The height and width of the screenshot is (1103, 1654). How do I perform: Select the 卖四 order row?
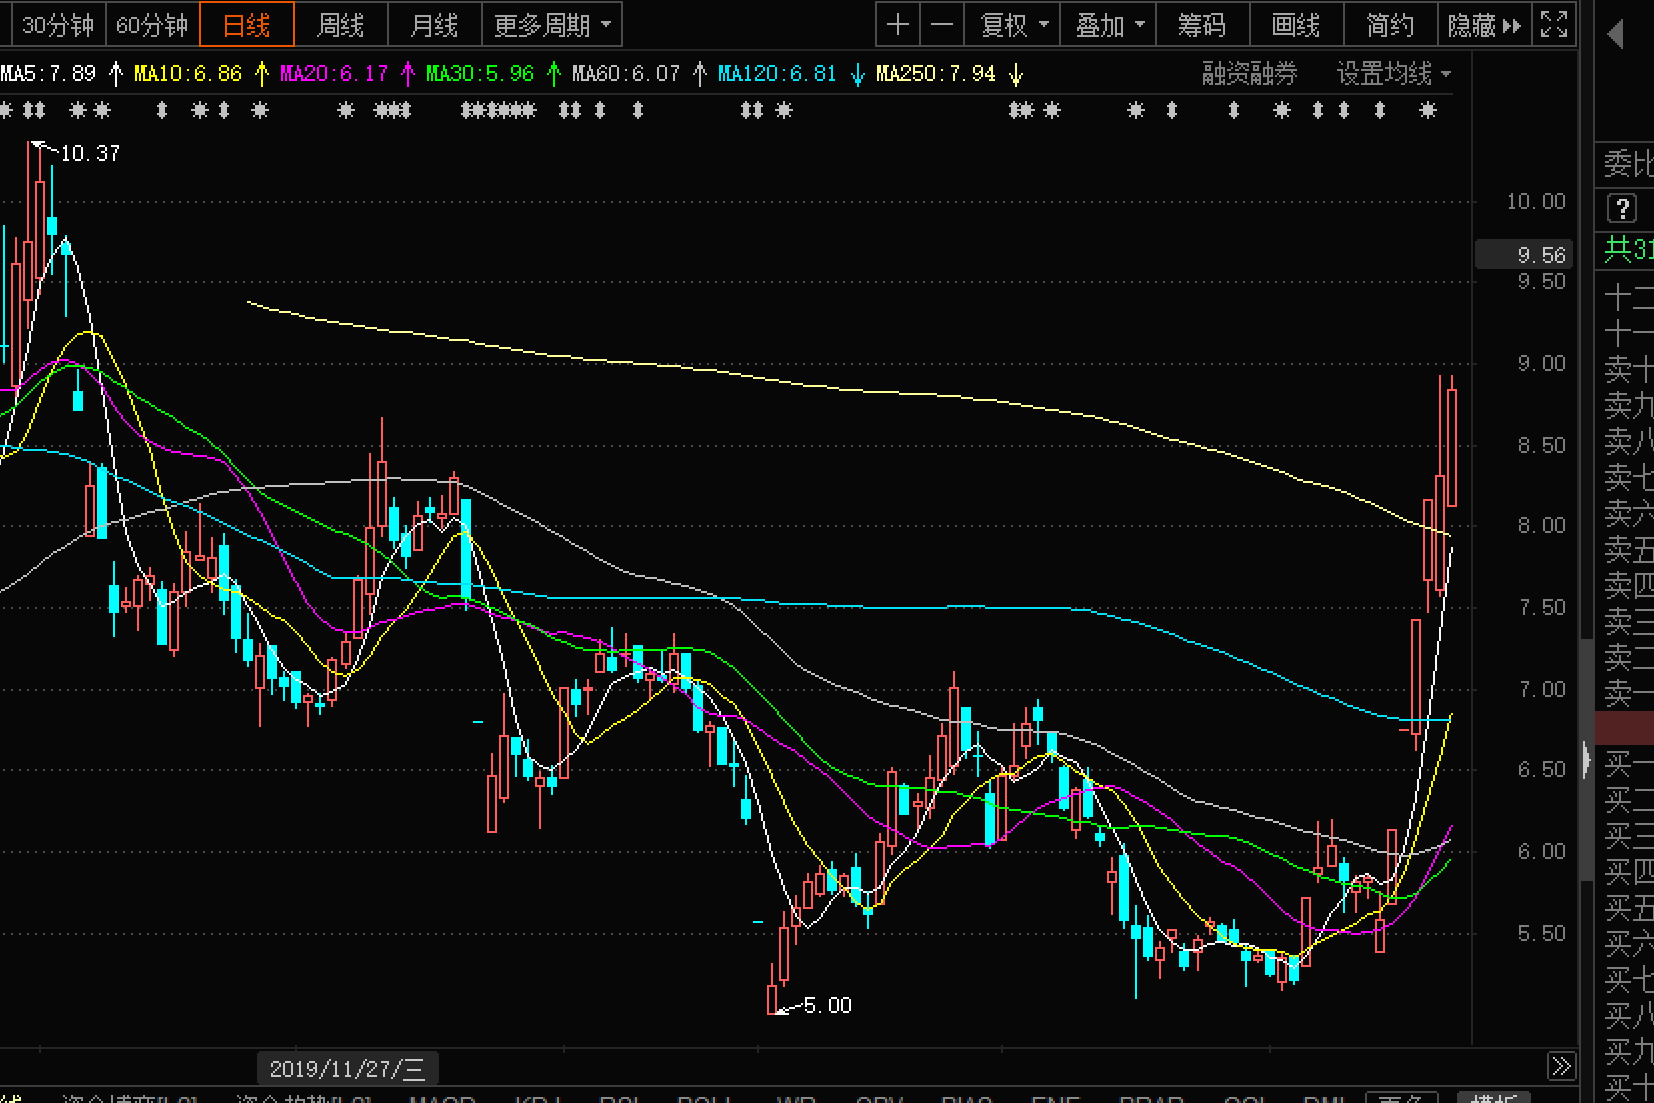tap(1628, 585)
